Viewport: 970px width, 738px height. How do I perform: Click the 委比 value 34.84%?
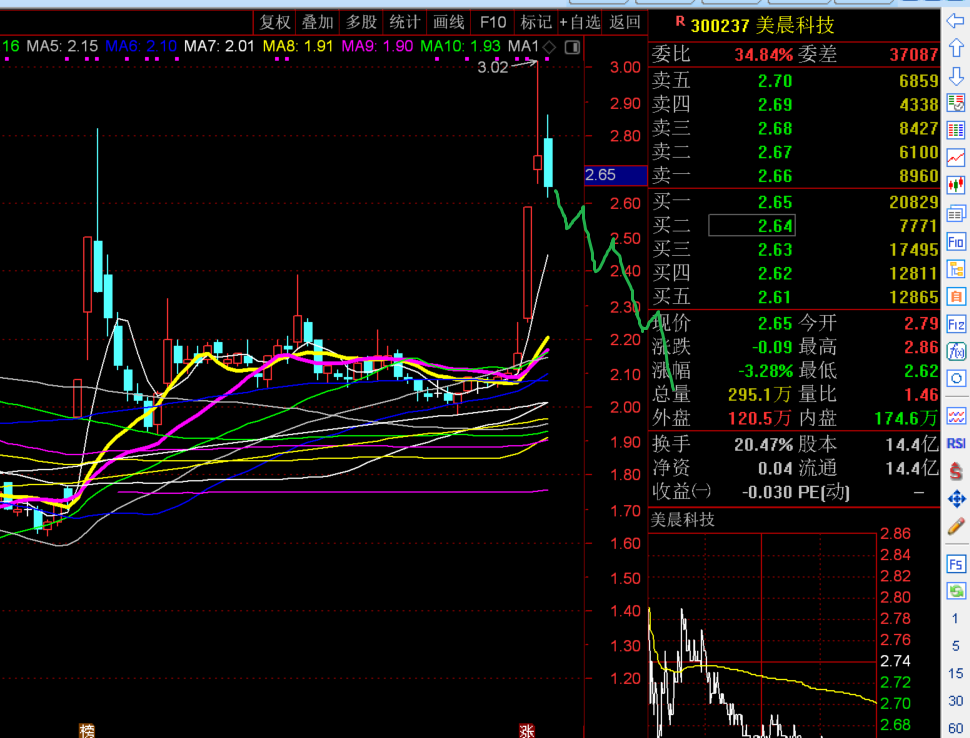[763, 54]
